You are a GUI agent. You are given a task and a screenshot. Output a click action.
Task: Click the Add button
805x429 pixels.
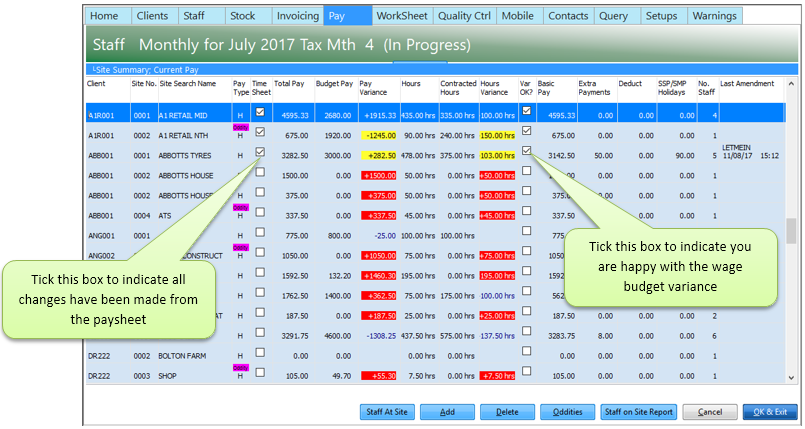tap(447, 412)
